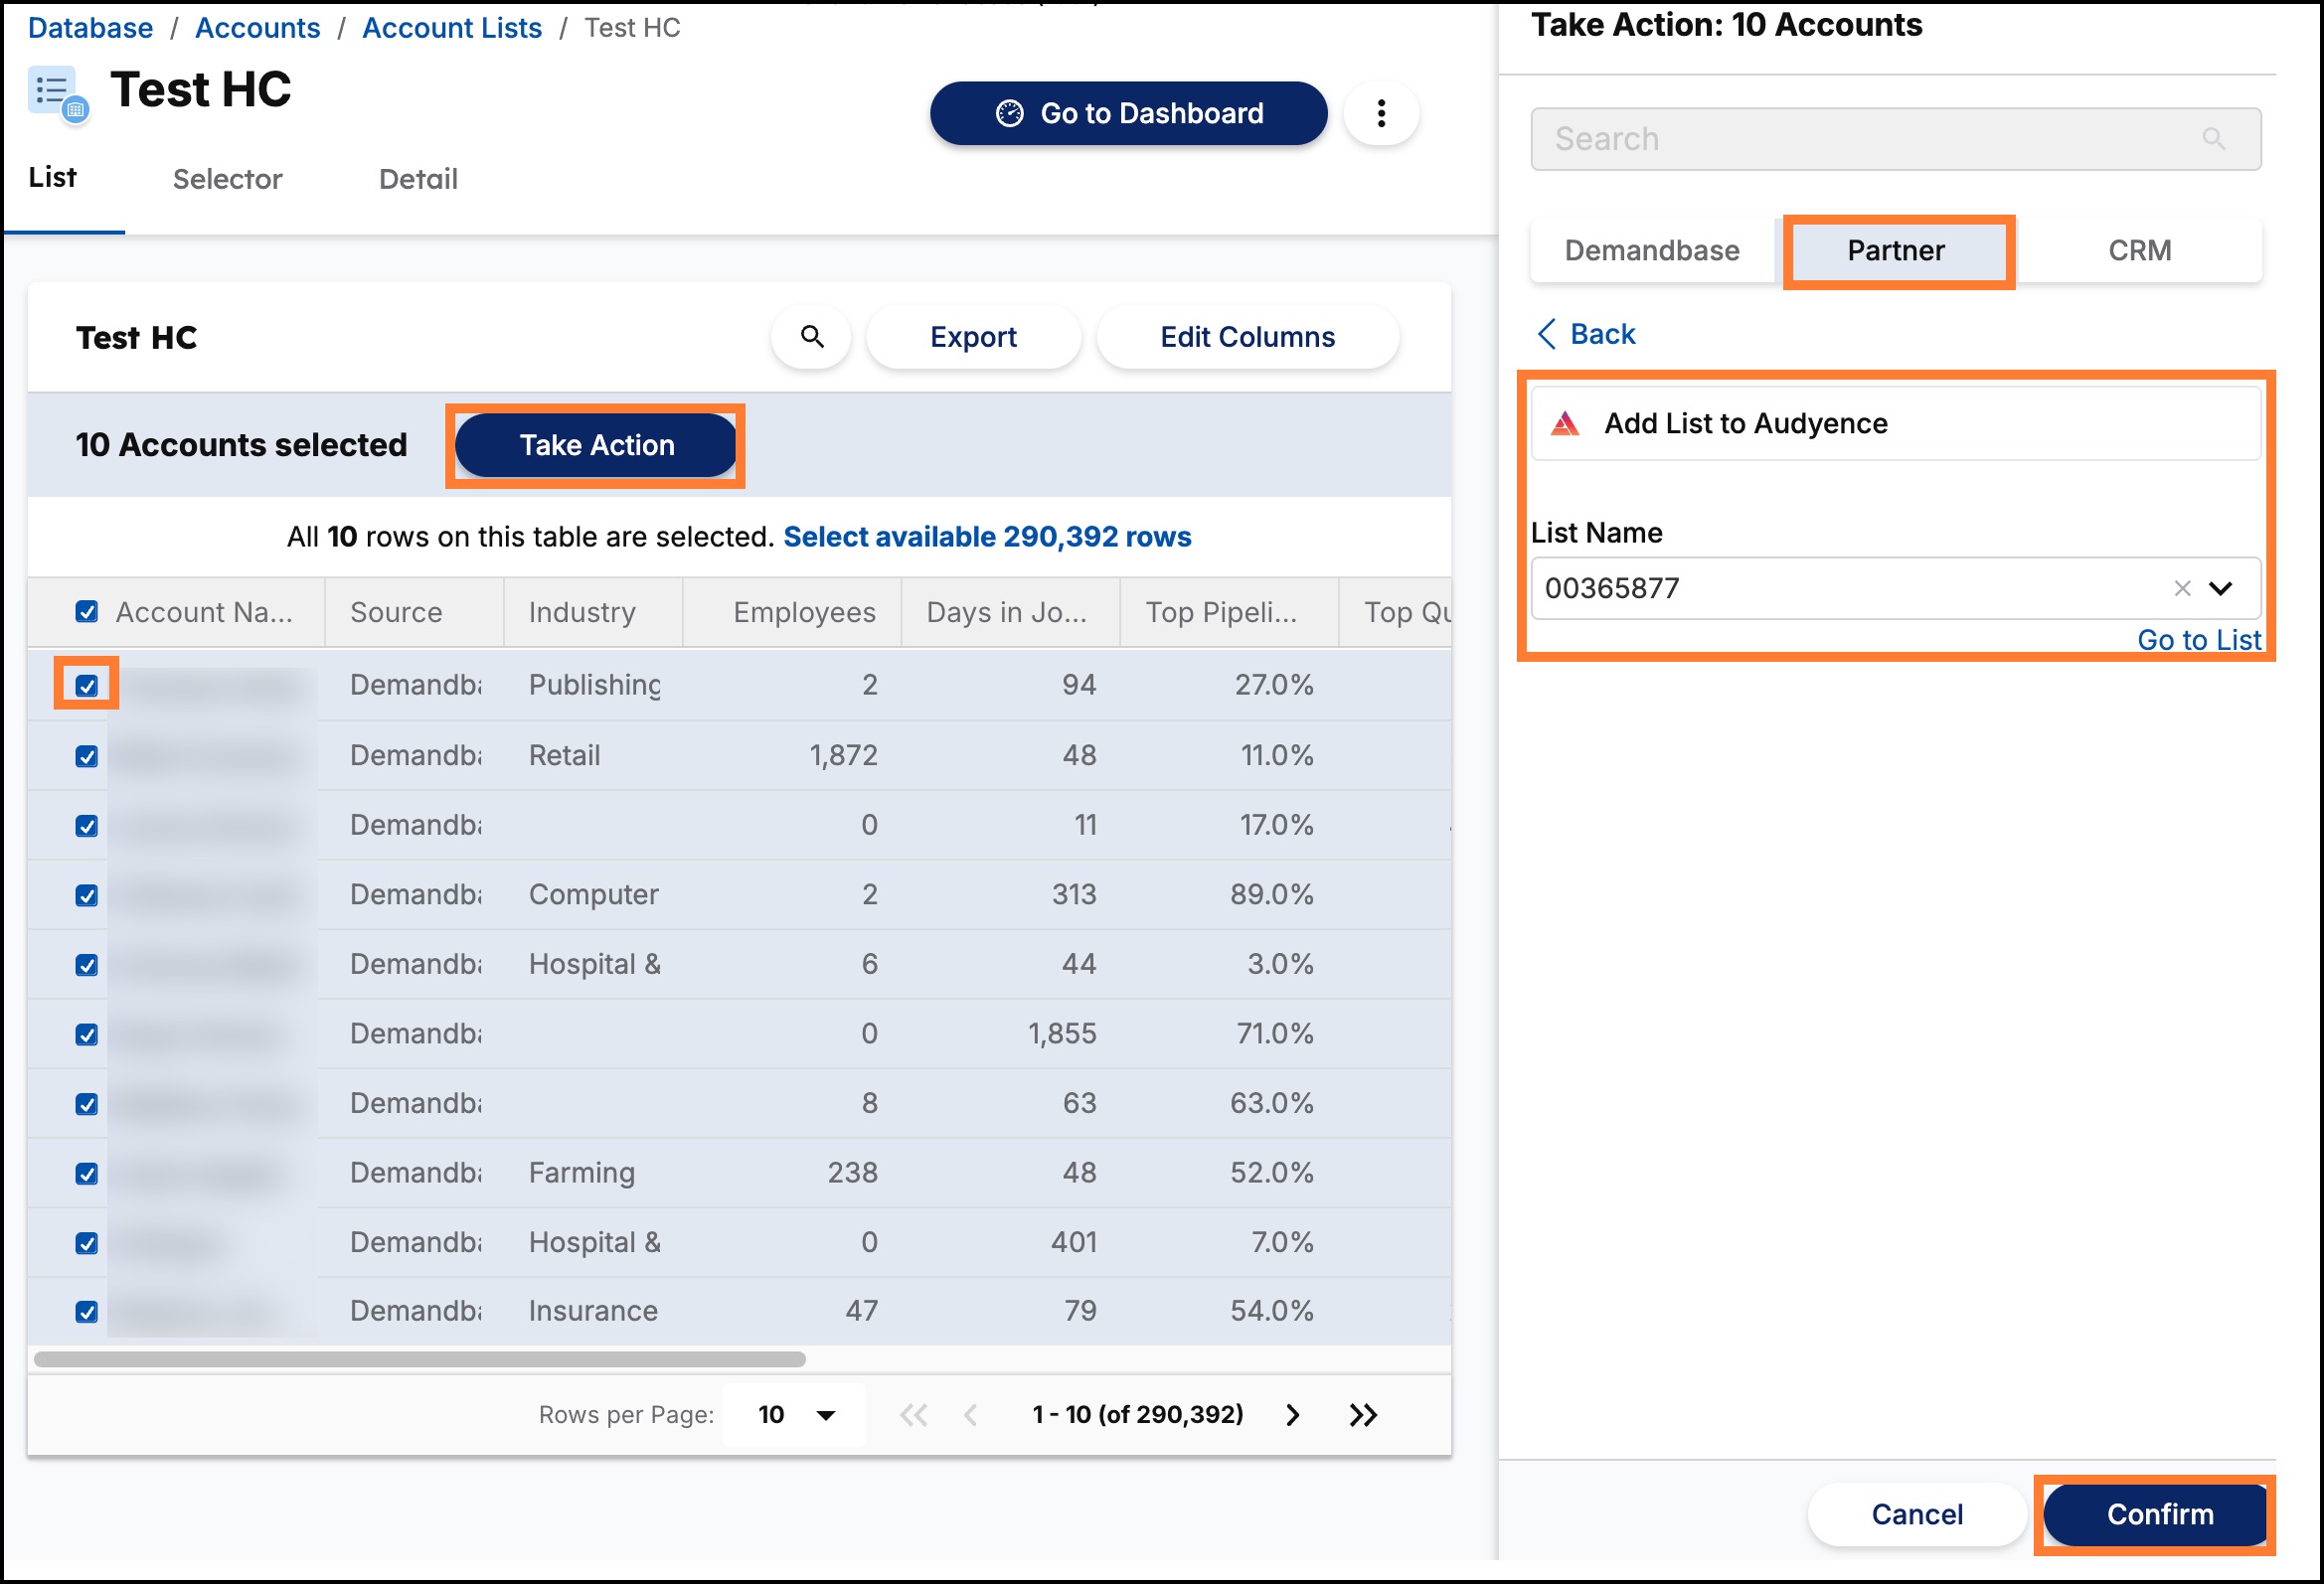Click the Back chevron arrow

tap(1546, 334)
